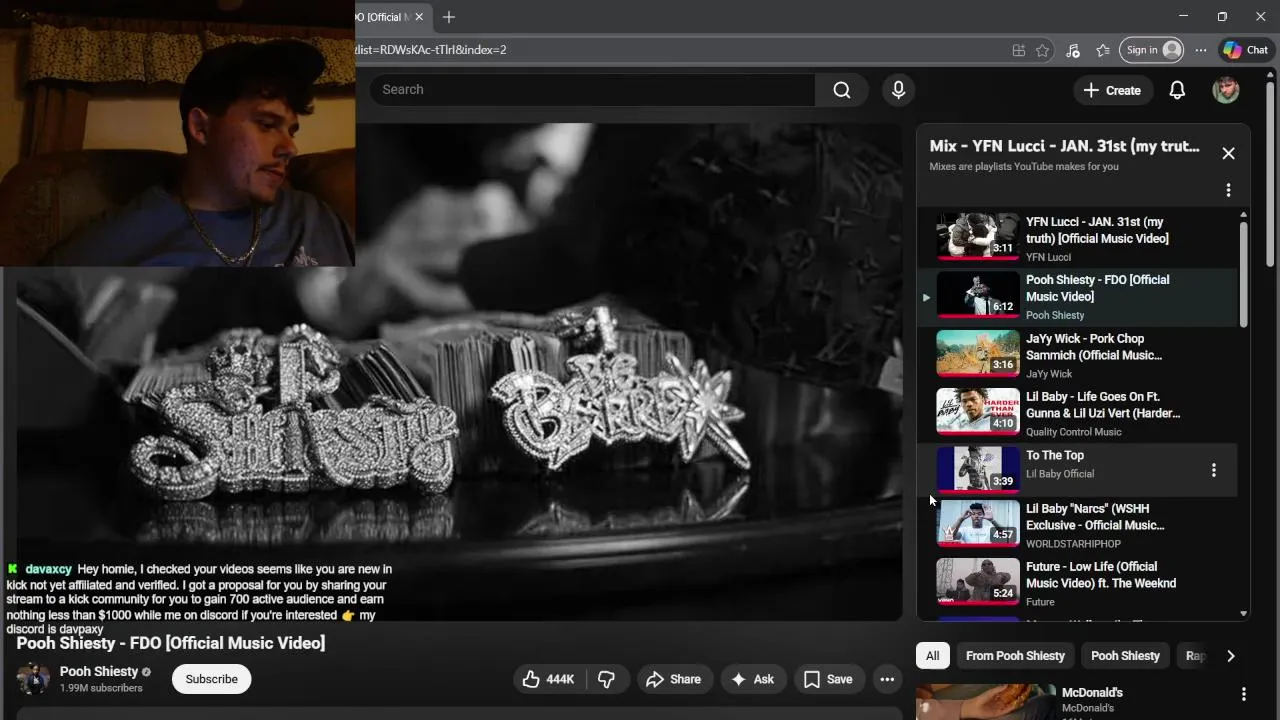Click the playlist panel scrollbar
This screenshot has width=1280, height=720.
(1244, 275)
